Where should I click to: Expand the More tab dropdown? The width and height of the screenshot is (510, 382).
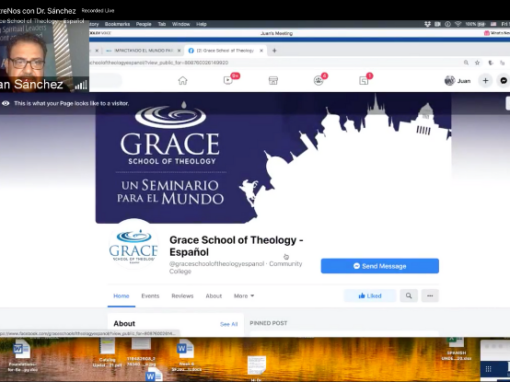pos(244,296)
